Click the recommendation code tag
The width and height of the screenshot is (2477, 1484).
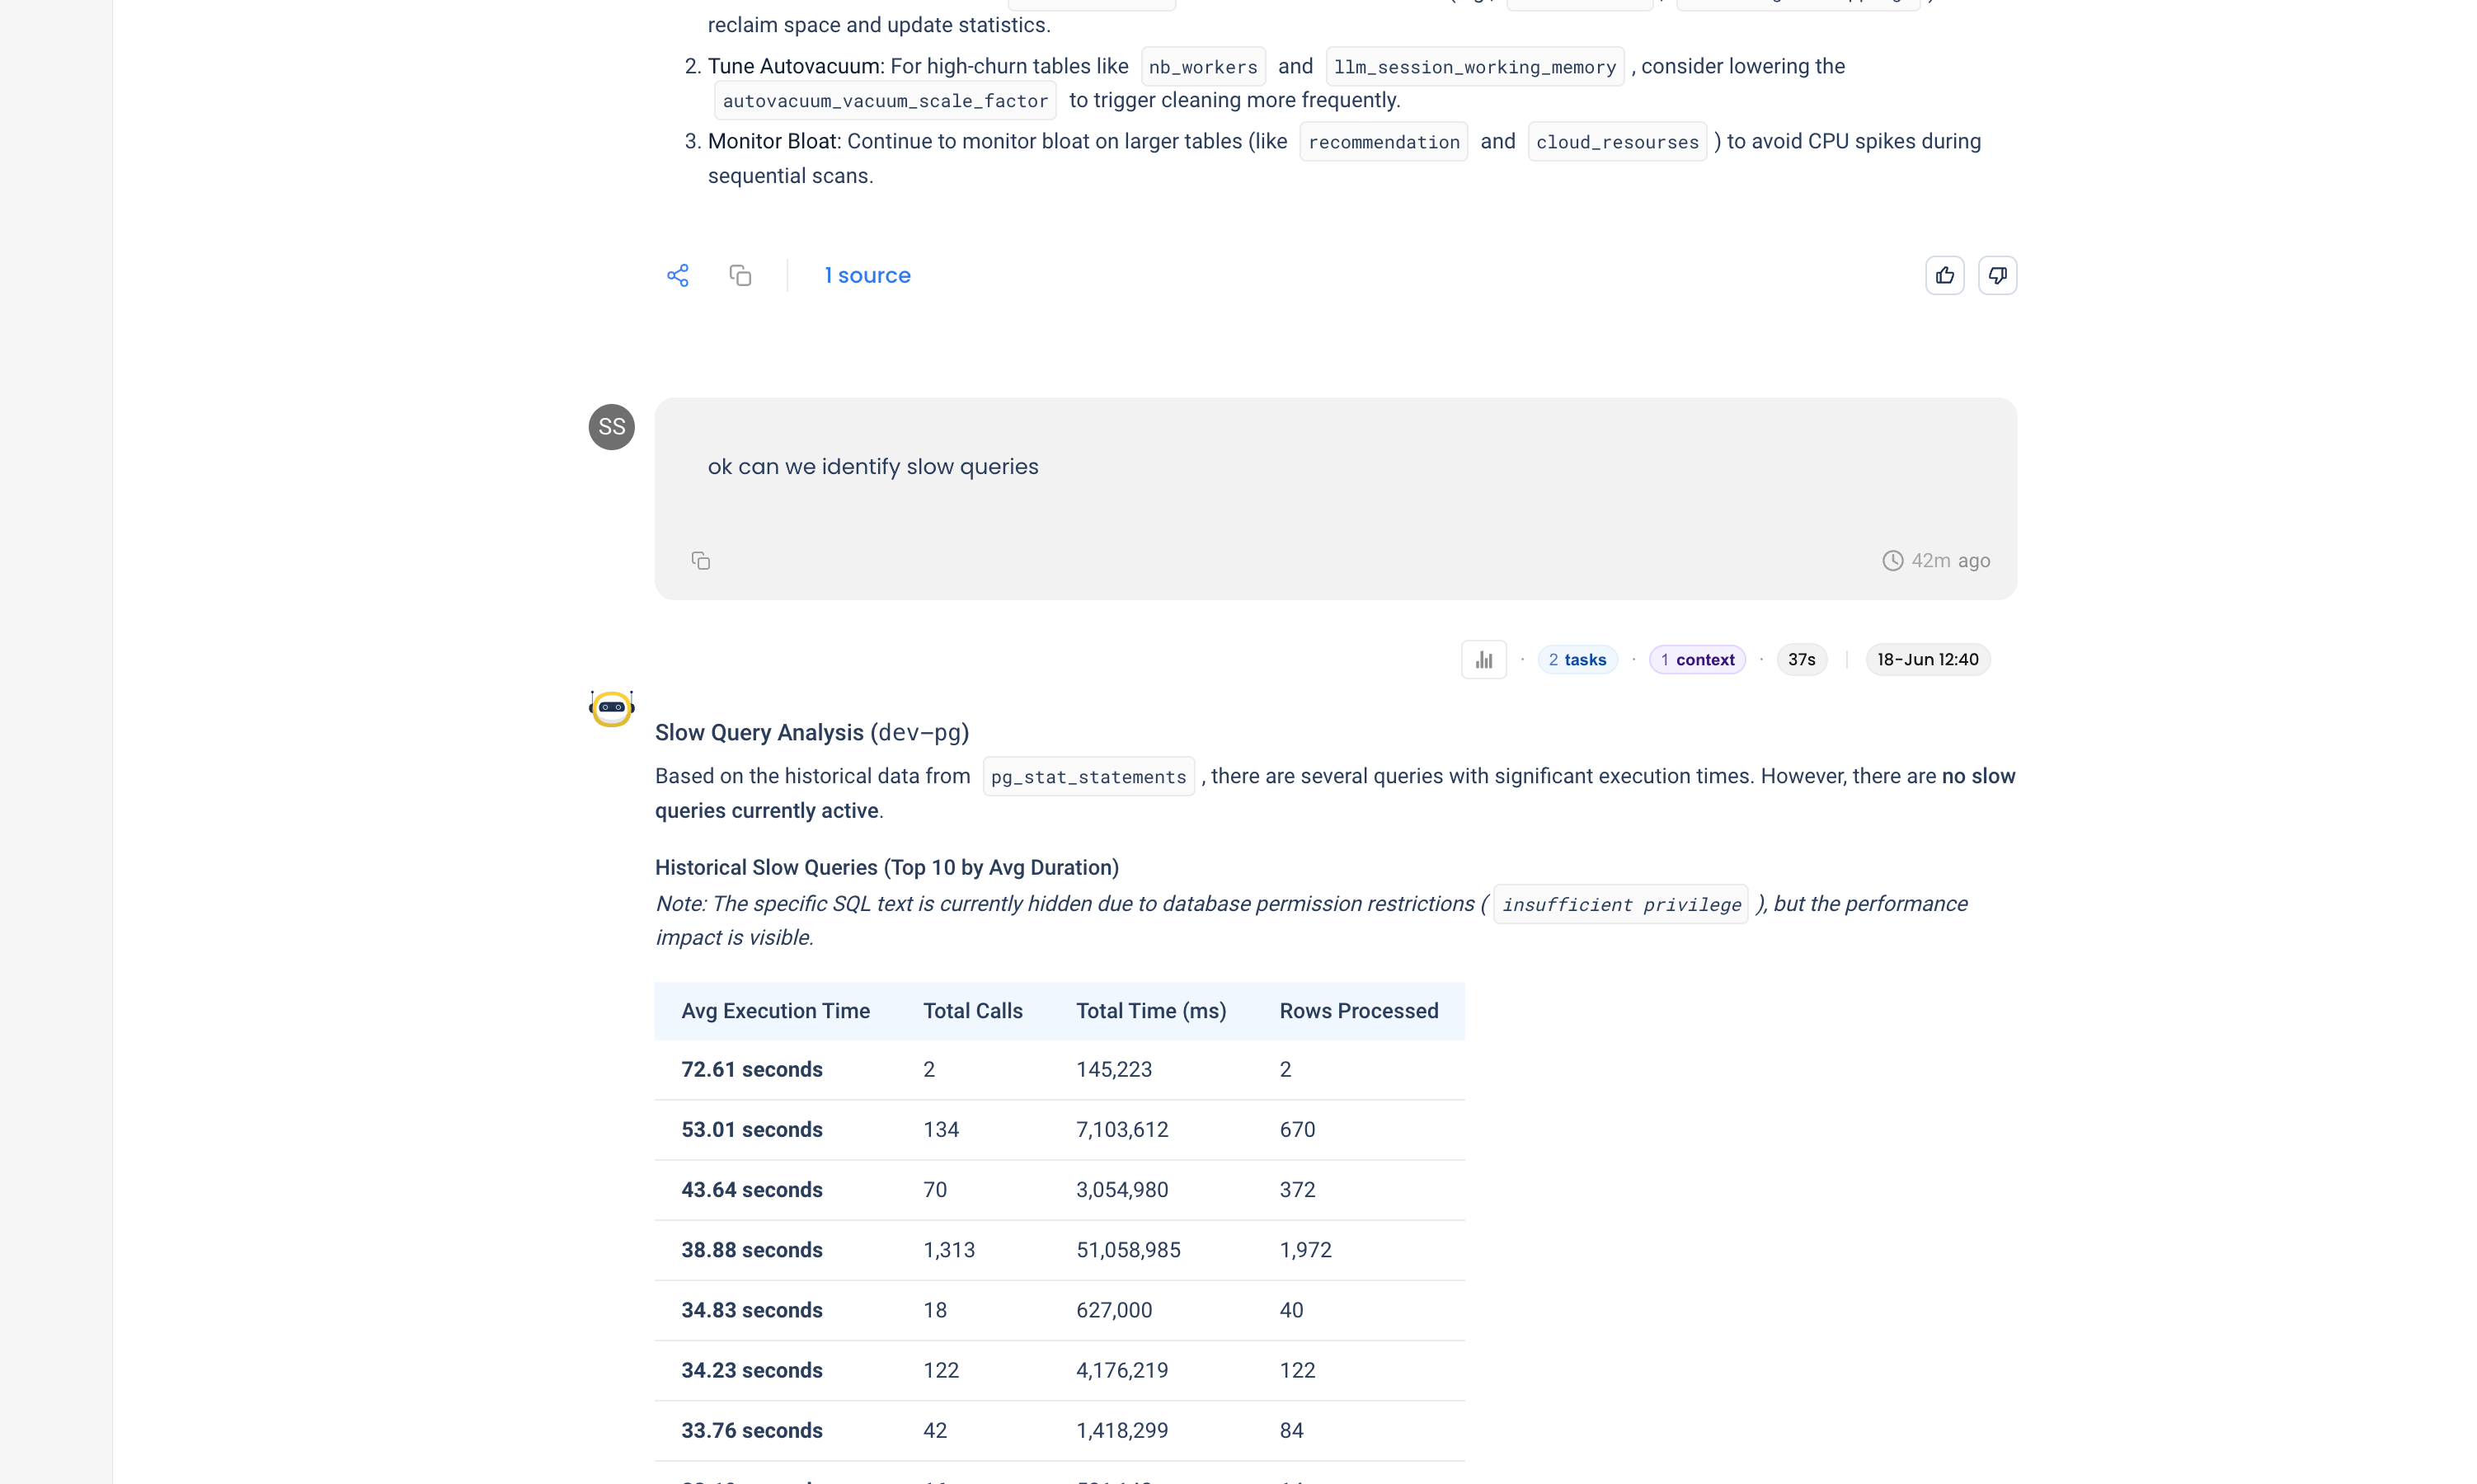point(1383,142)
